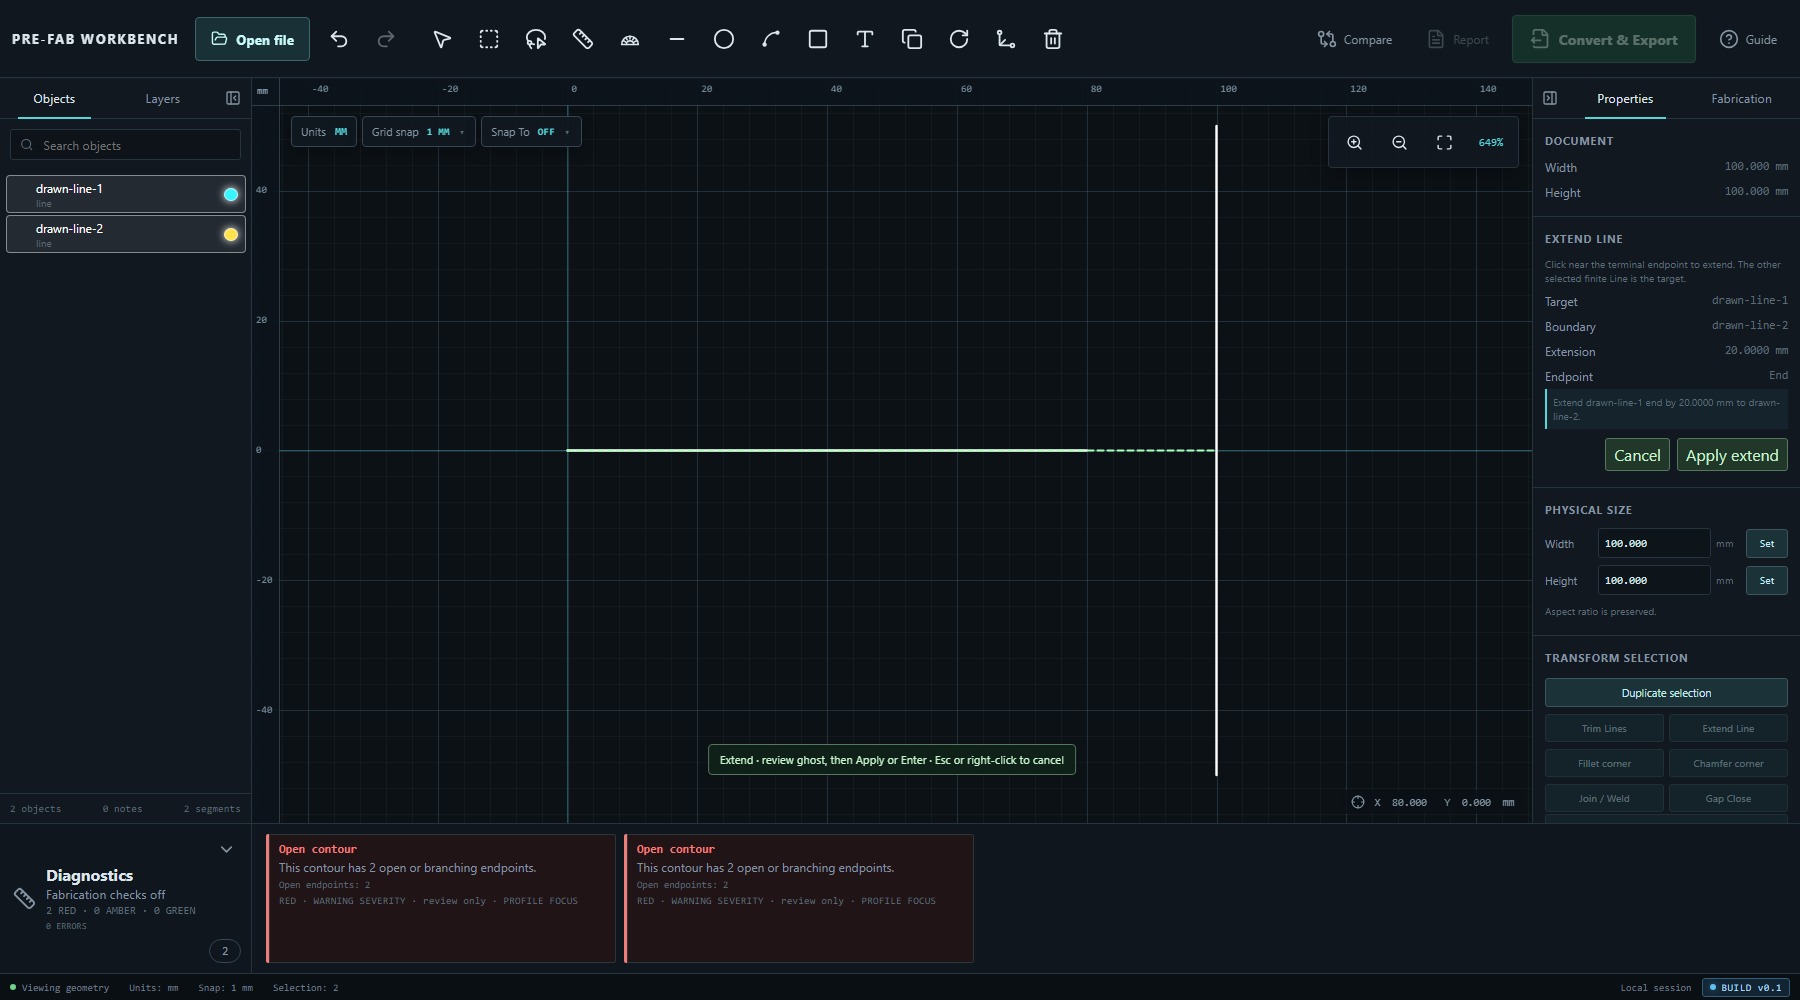Click the Open file button
Image resolution: width=1800 pixels, height=1000 pixels.
coord(252,40)
